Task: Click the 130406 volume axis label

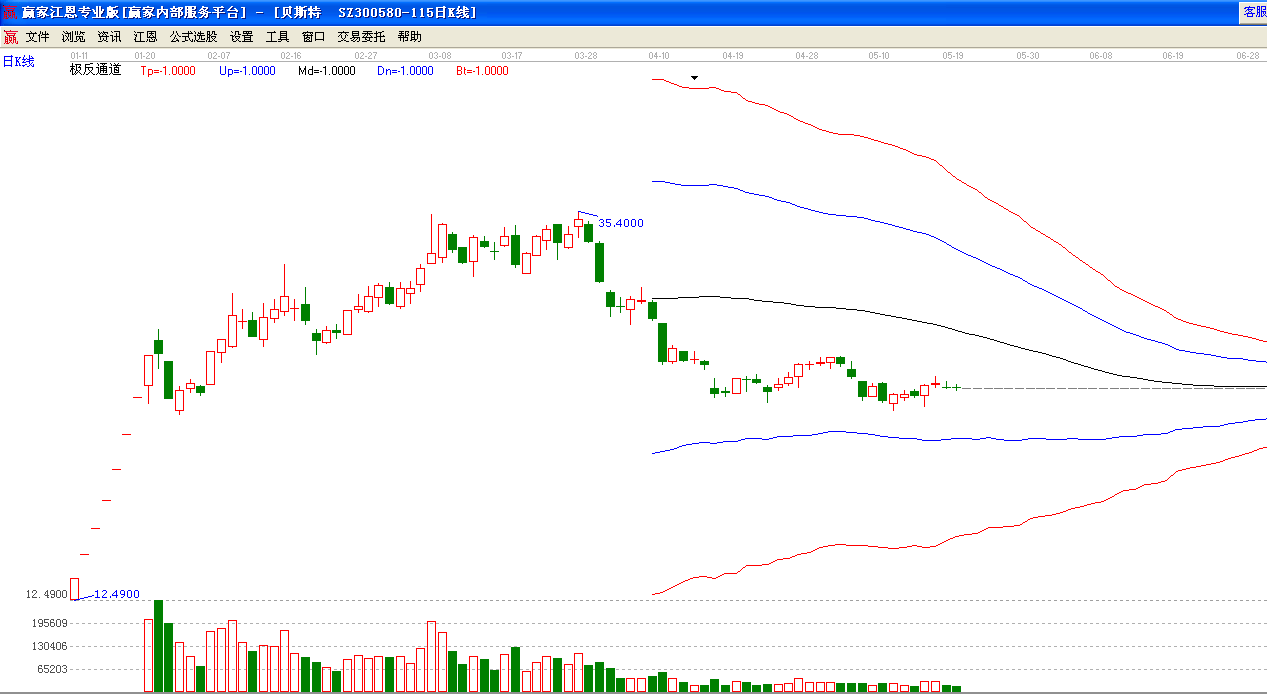Action: tap(47, 646)
